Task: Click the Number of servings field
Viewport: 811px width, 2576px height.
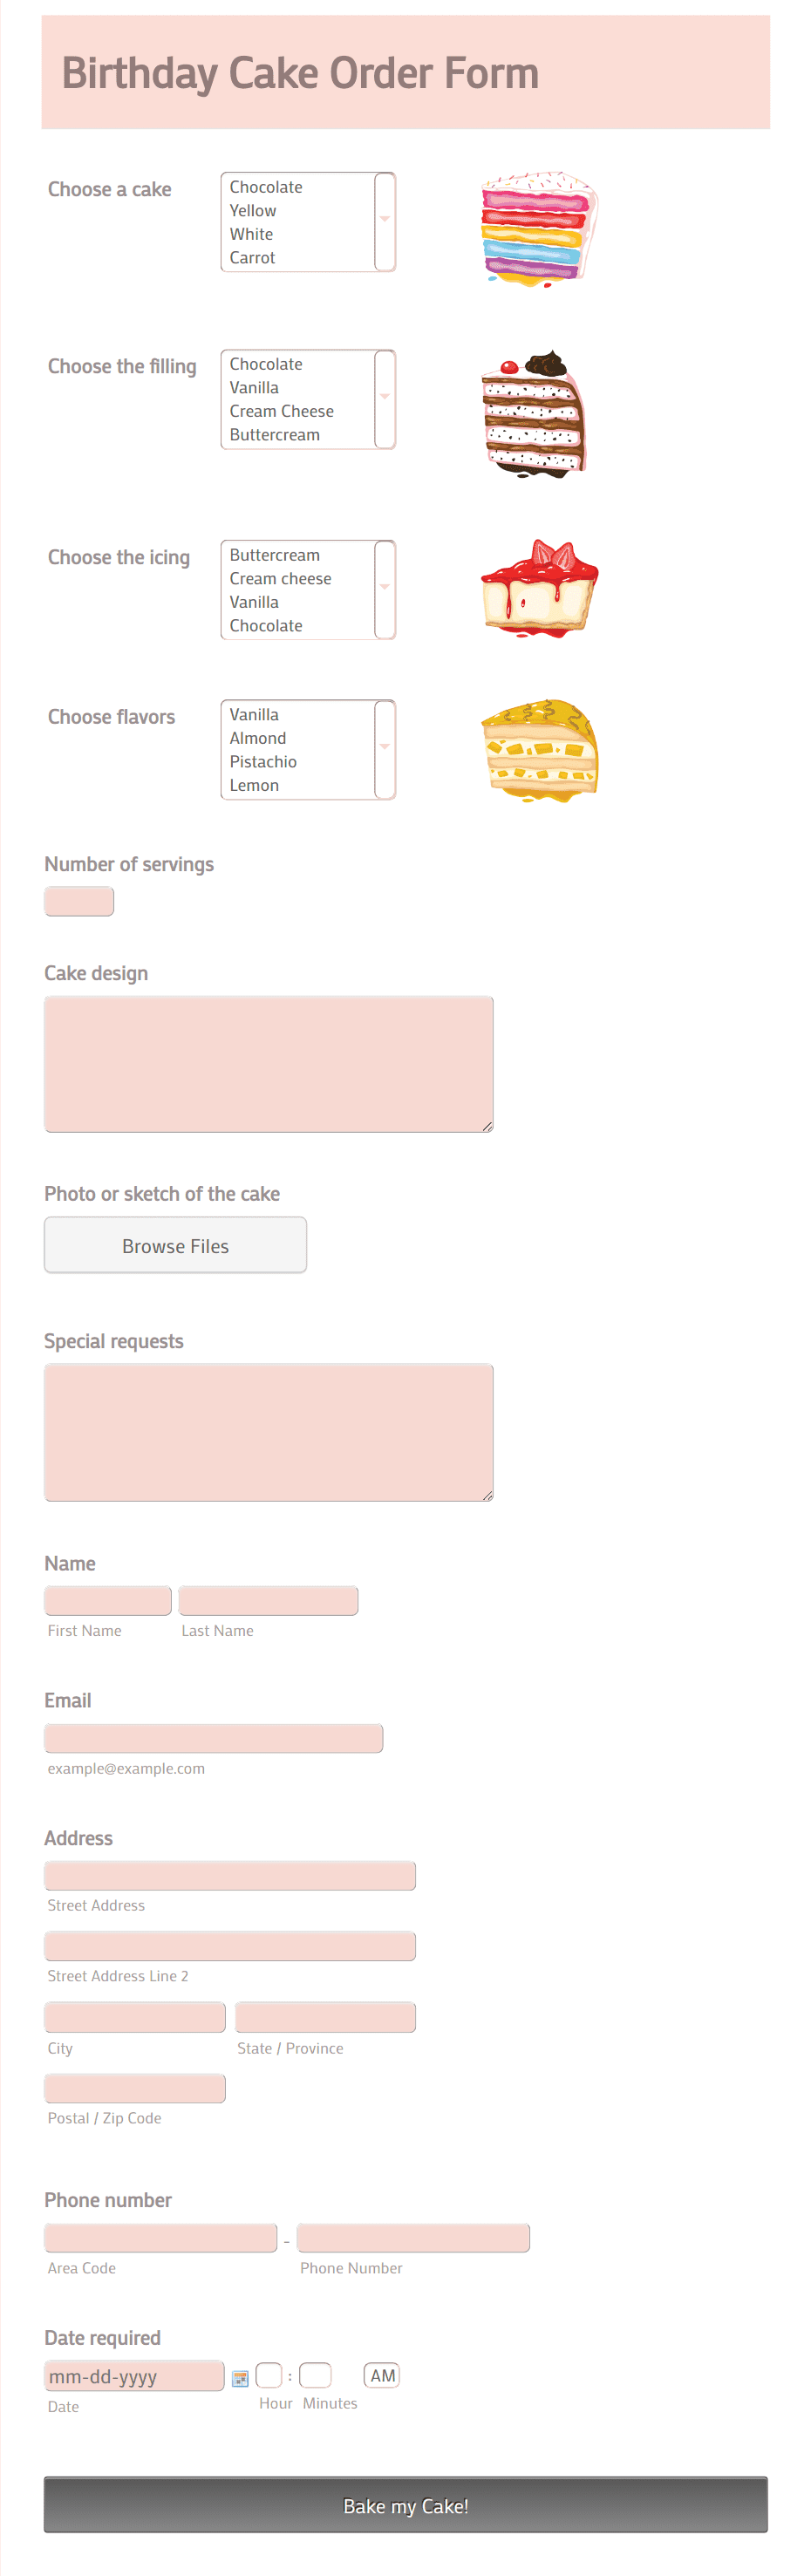Action: [x=78, y=901]
